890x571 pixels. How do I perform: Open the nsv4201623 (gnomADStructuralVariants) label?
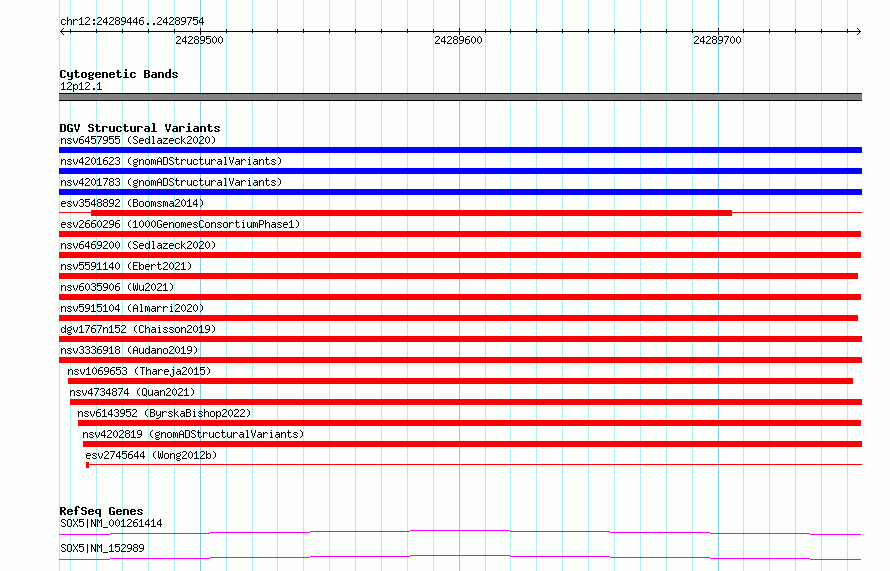[x=171, y=161]
